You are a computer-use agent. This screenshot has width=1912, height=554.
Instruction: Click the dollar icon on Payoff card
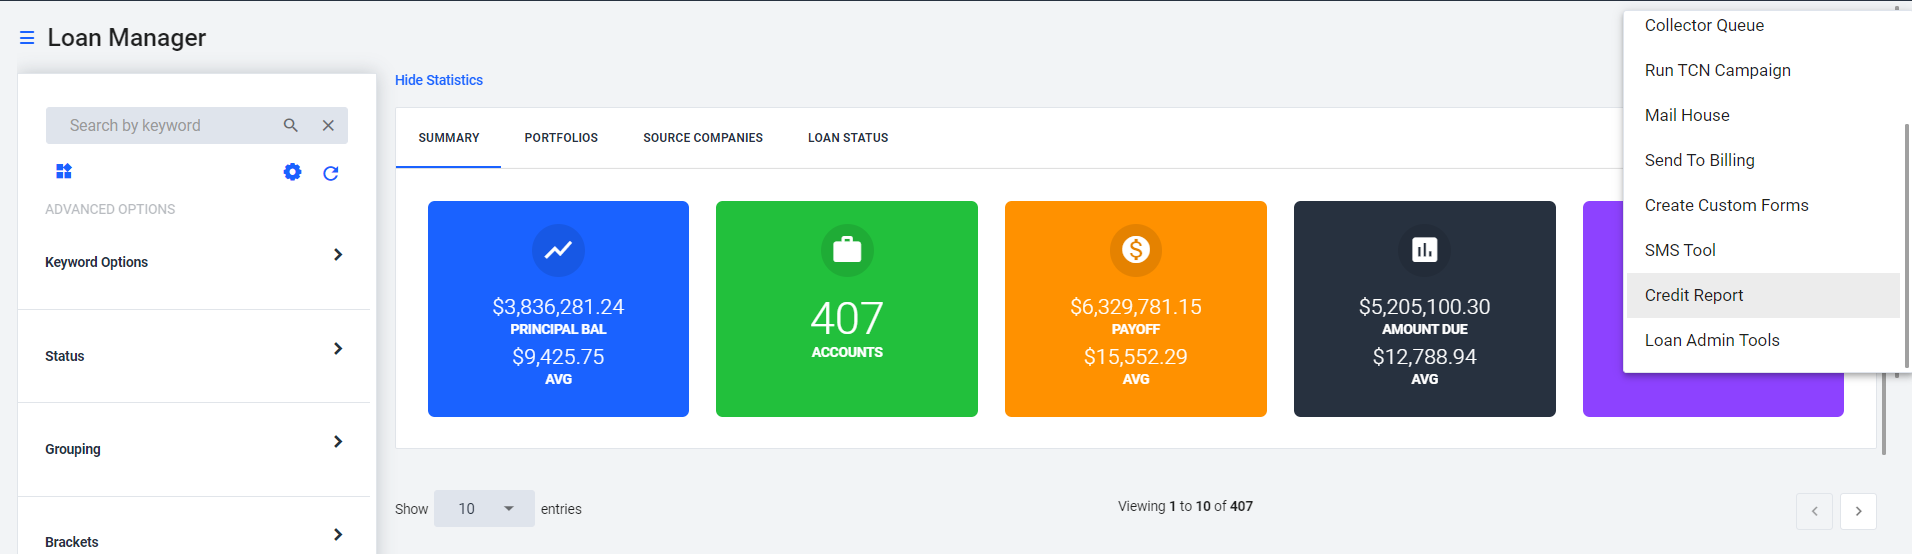click(1136, 250)
